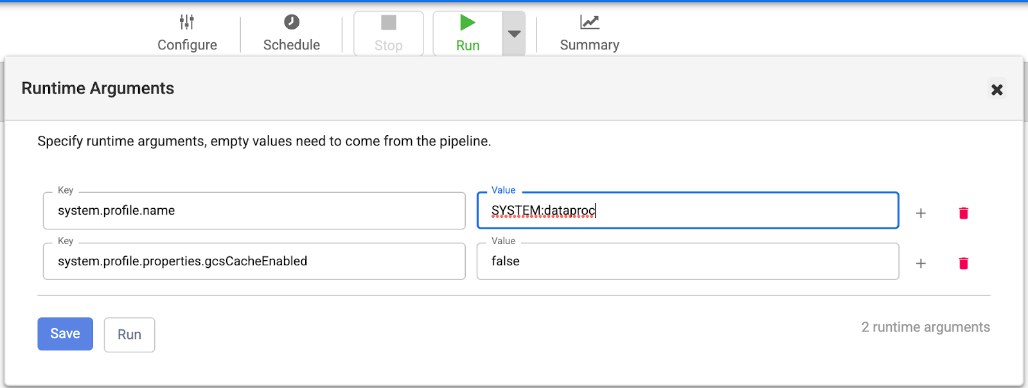Screen dimensions: 1028x388
Task: Click the '2 runtime arguments' count text
Action: pos(925,326)
